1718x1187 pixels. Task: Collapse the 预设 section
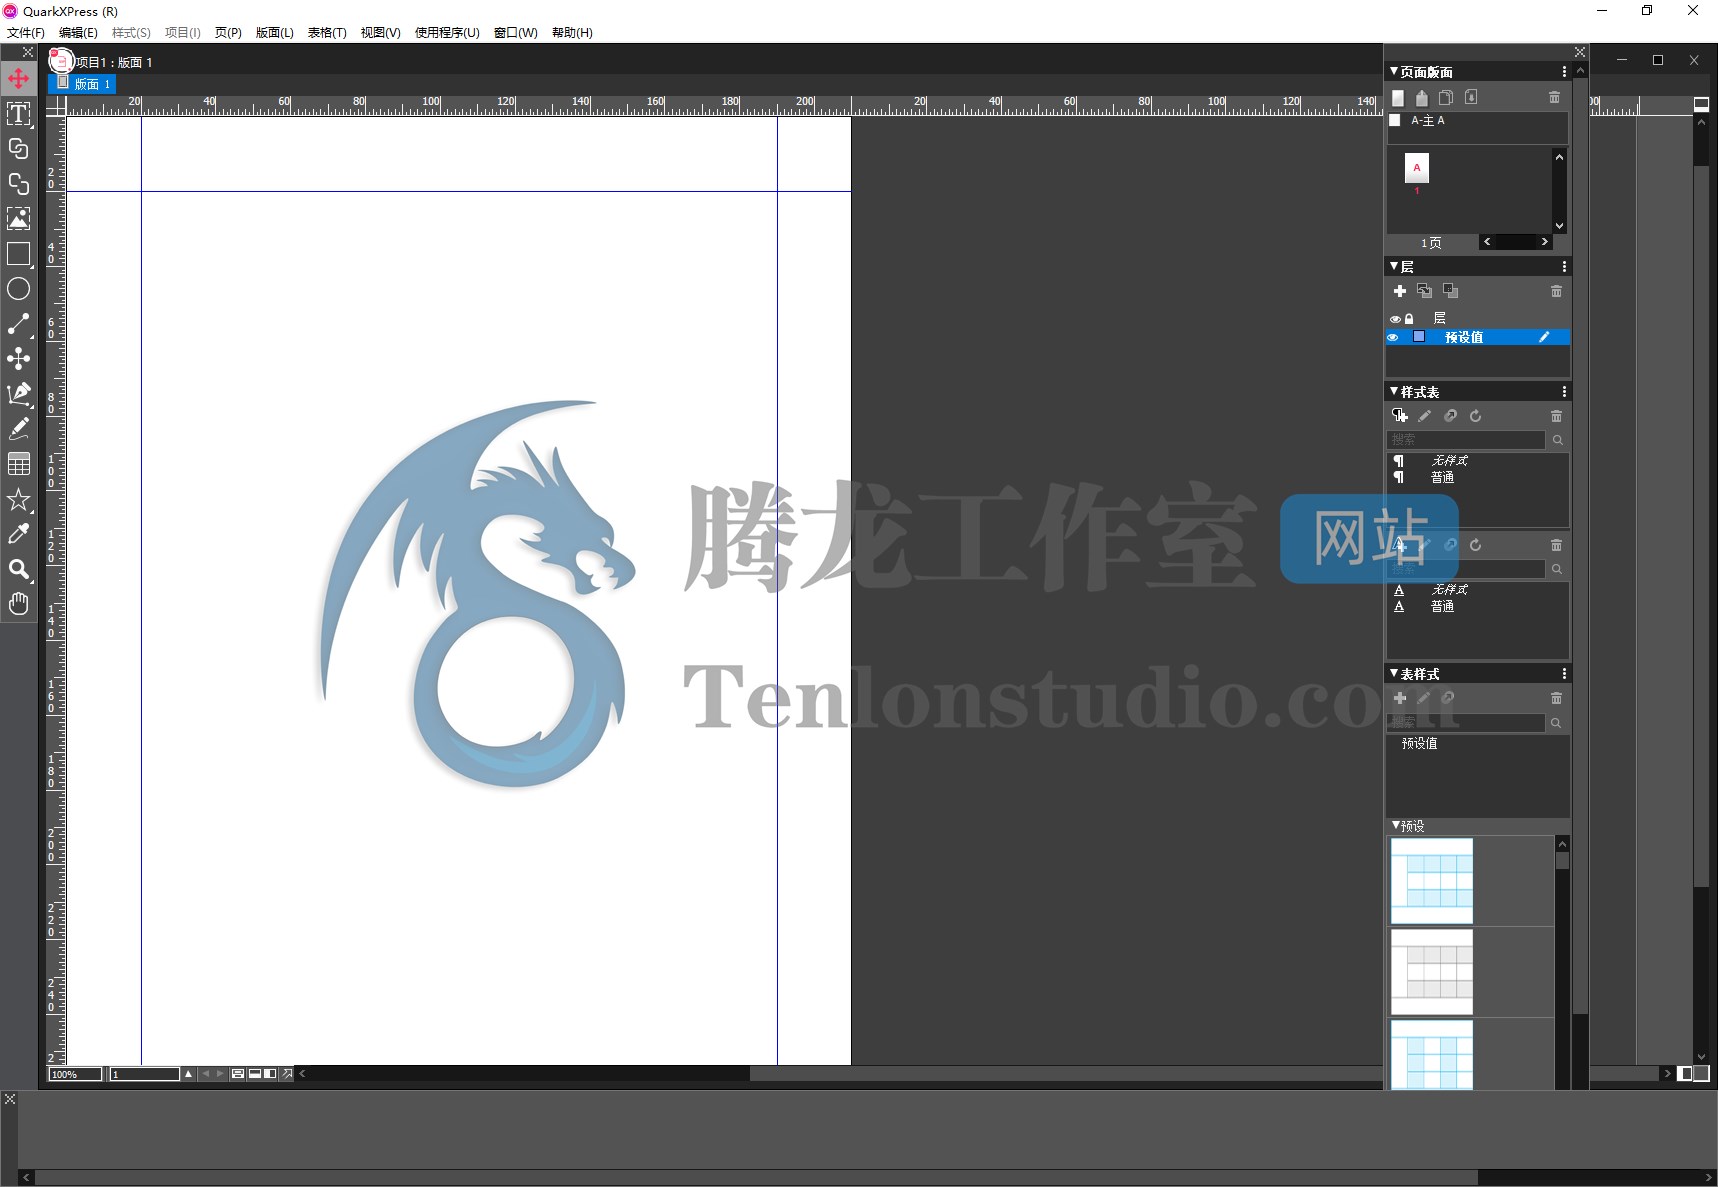(x=1396, y=825)
